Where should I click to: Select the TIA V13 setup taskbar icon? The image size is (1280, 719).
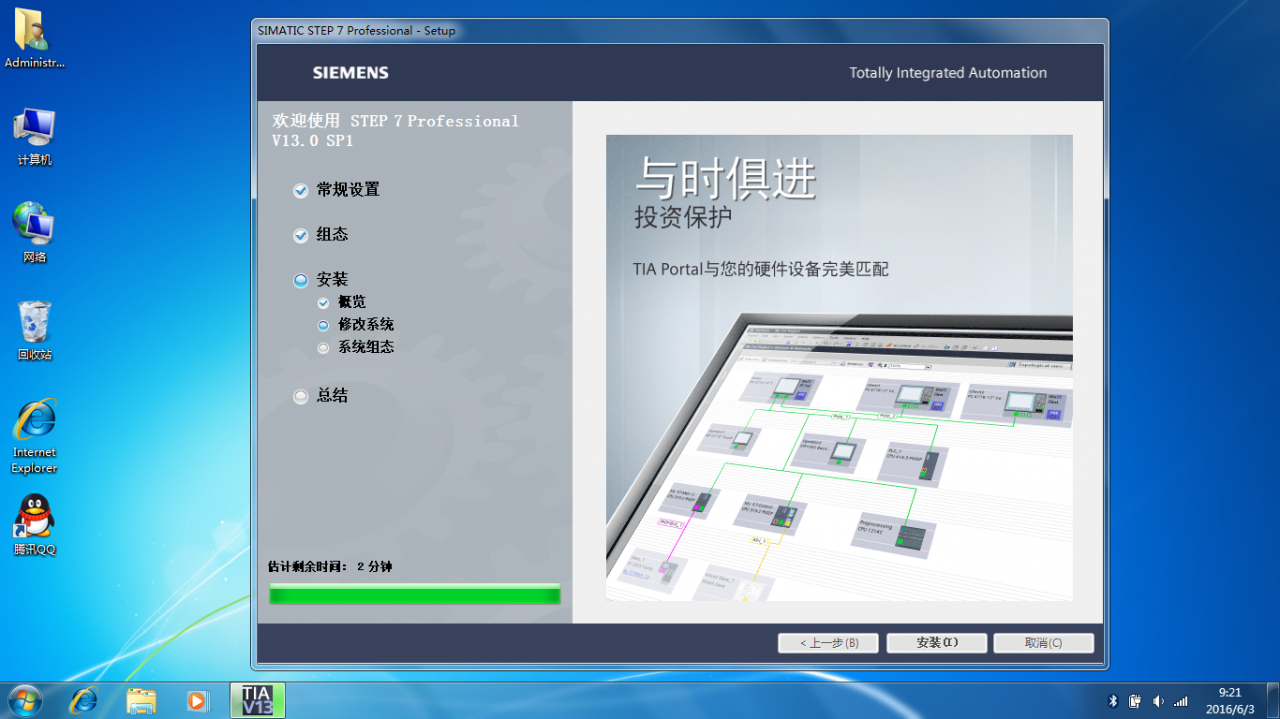tap(257, 700)
